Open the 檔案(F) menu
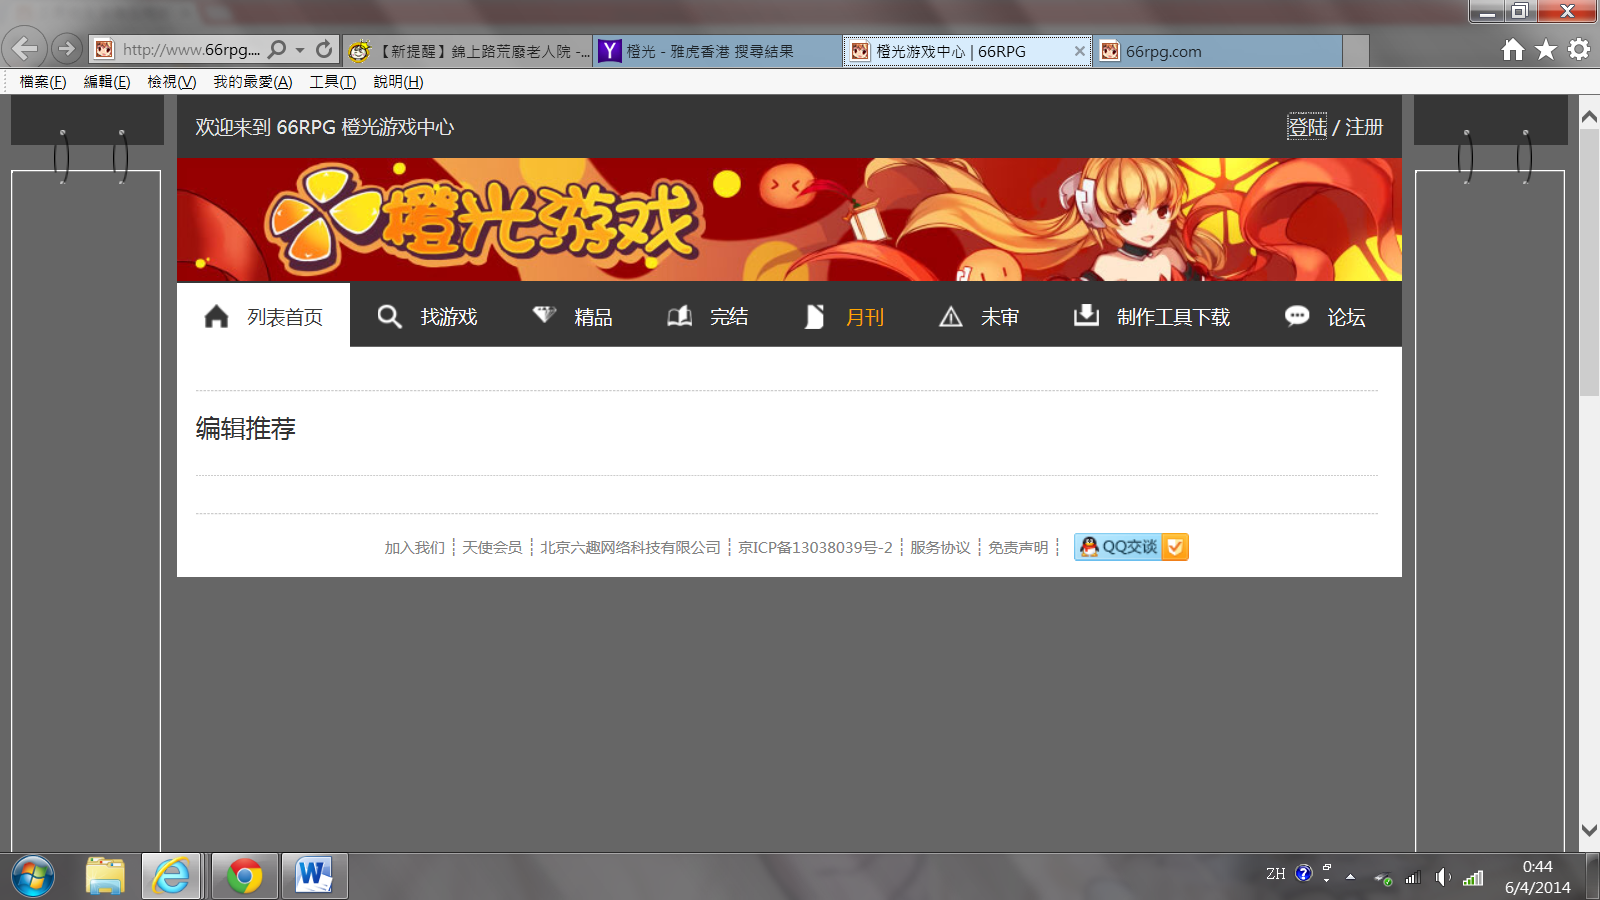The image size is (1600, 900). [x=43, y=82]
